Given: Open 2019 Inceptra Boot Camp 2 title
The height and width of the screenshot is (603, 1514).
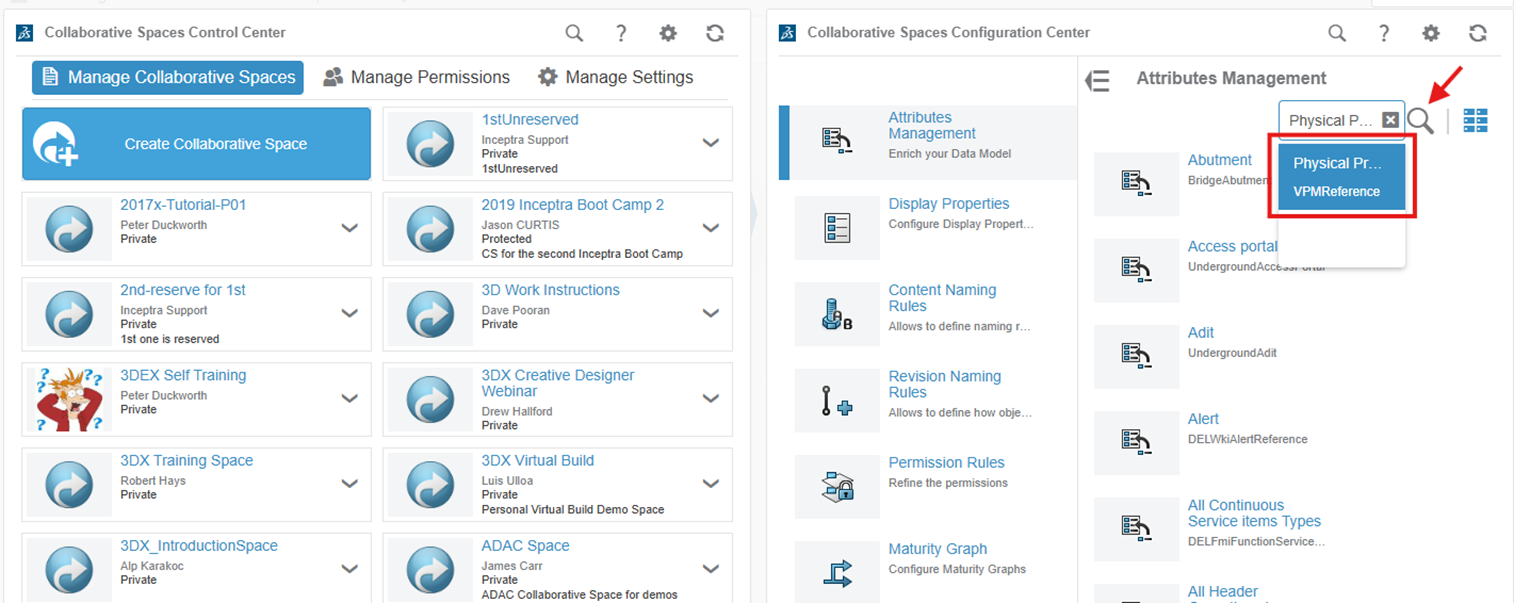Looking at the screenshot, I should (x=573, y=205).
